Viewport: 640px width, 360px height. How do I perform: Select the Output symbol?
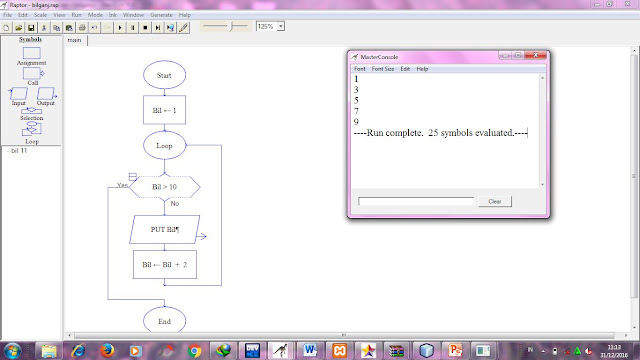[46, 93]
